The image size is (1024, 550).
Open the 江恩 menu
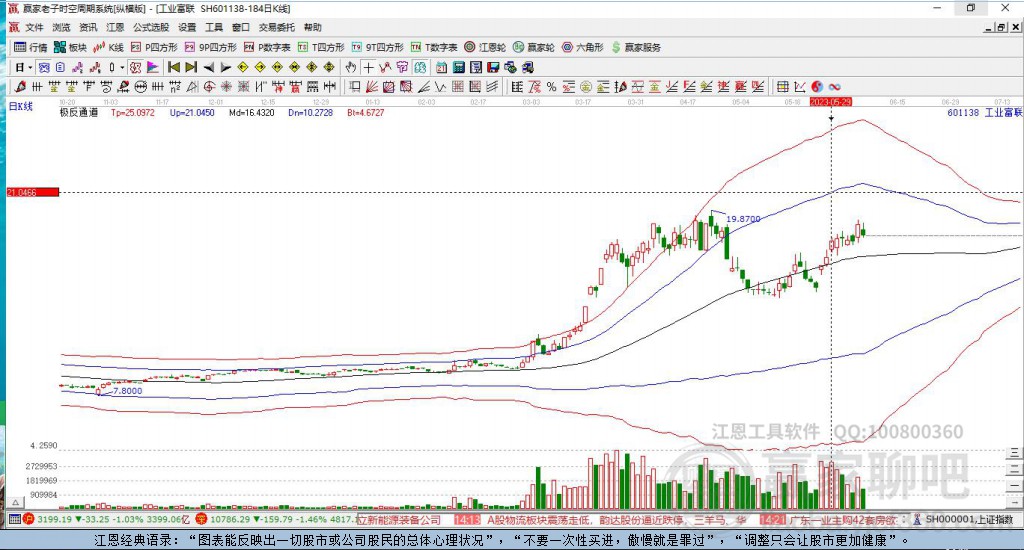click(x=115, y=27)
